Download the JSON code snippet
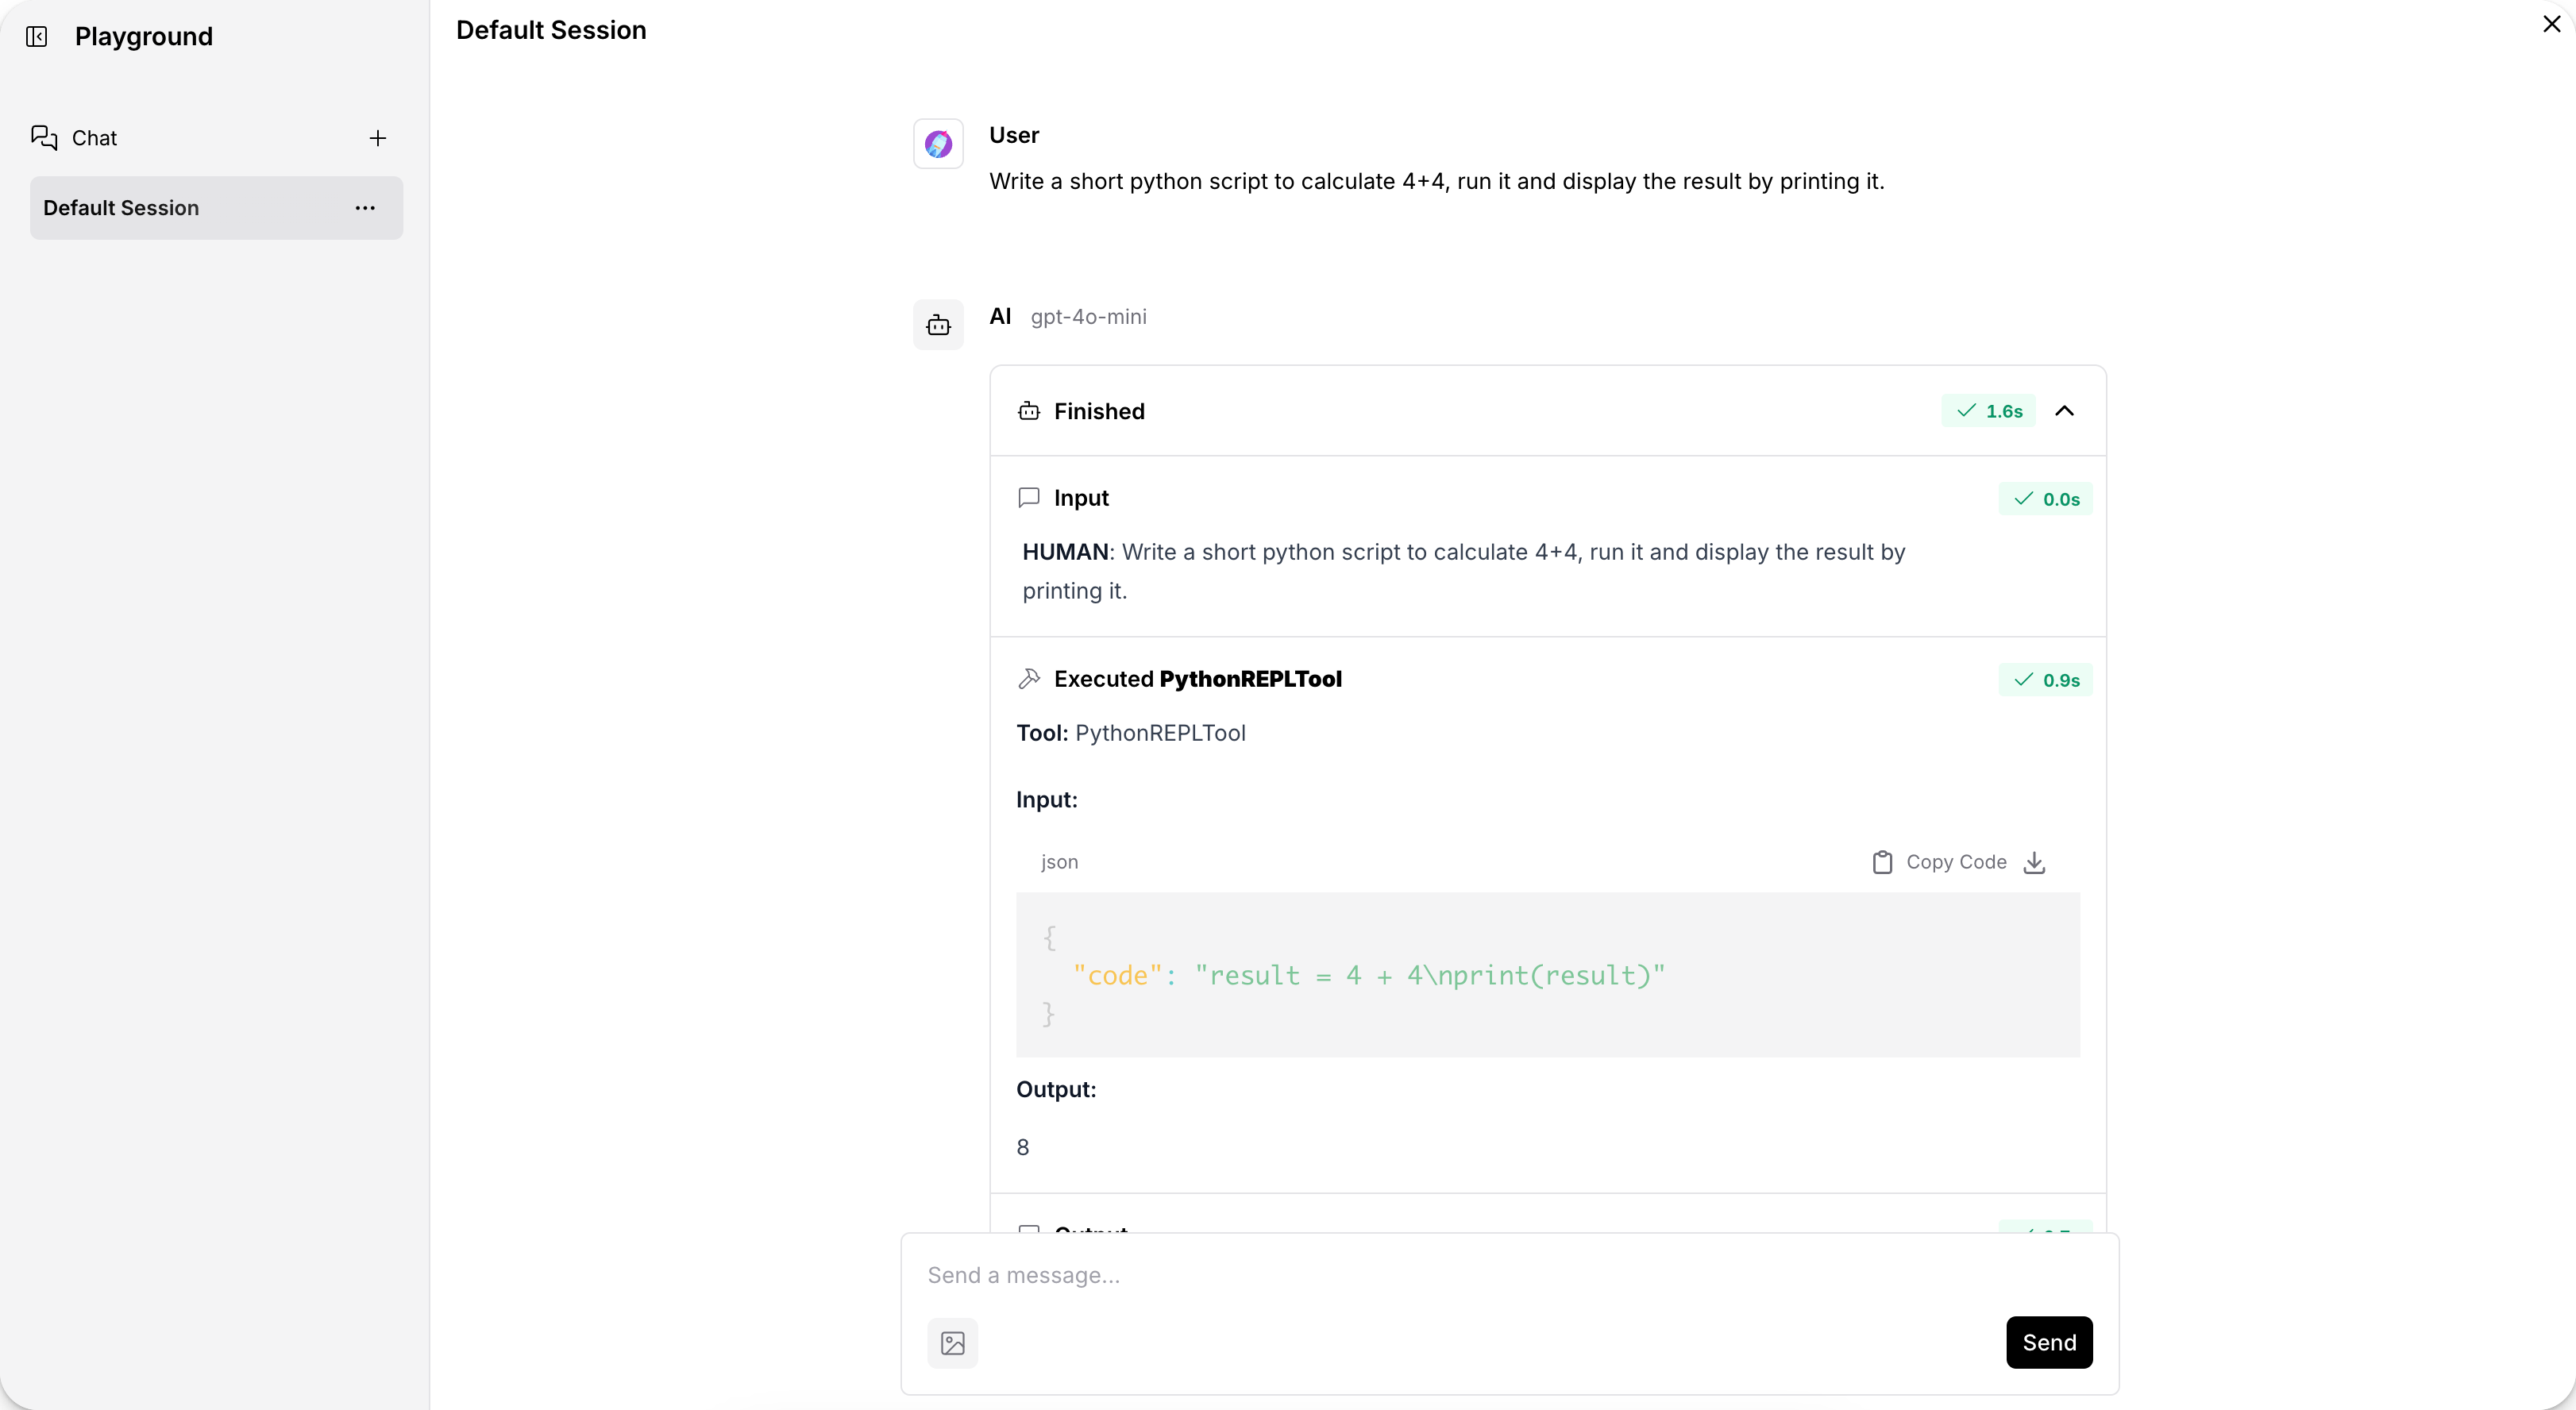 [2034, 862]
